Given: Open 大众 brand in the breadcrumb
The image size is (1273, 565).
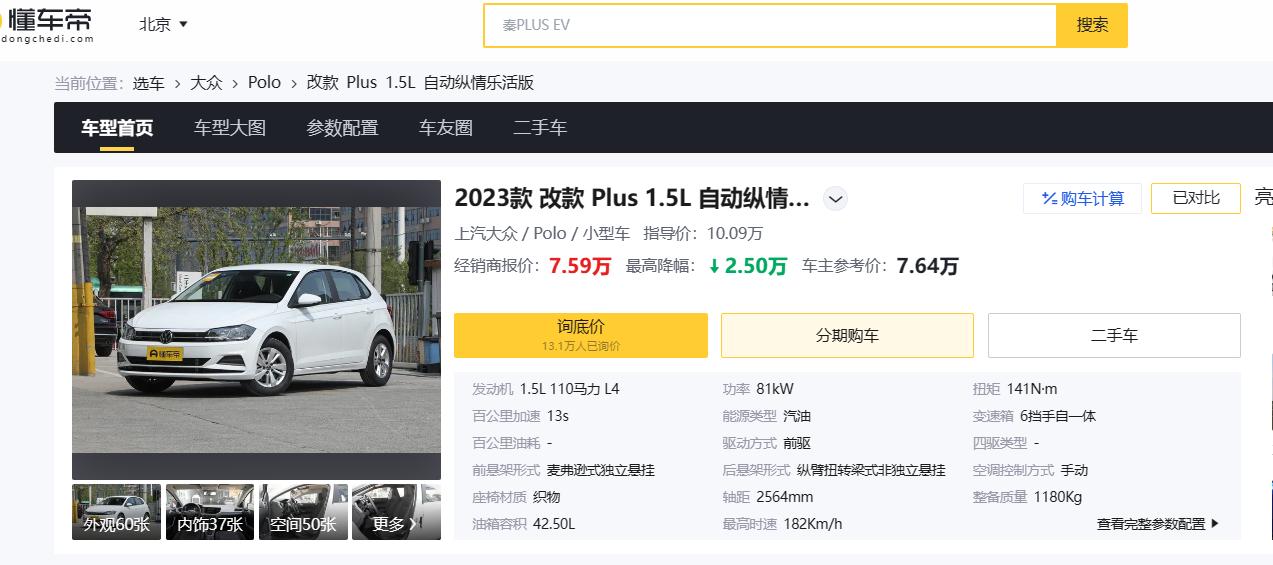Looking at the screenshot, I should [x=206, y=83].
